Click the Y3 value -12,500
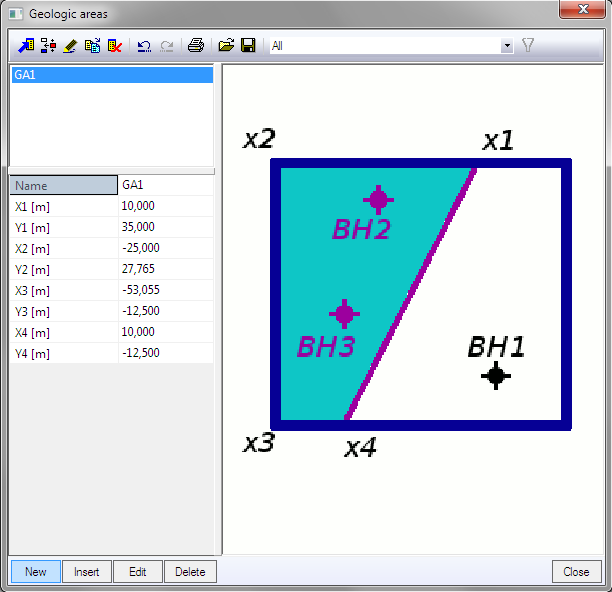 [165, 311]
